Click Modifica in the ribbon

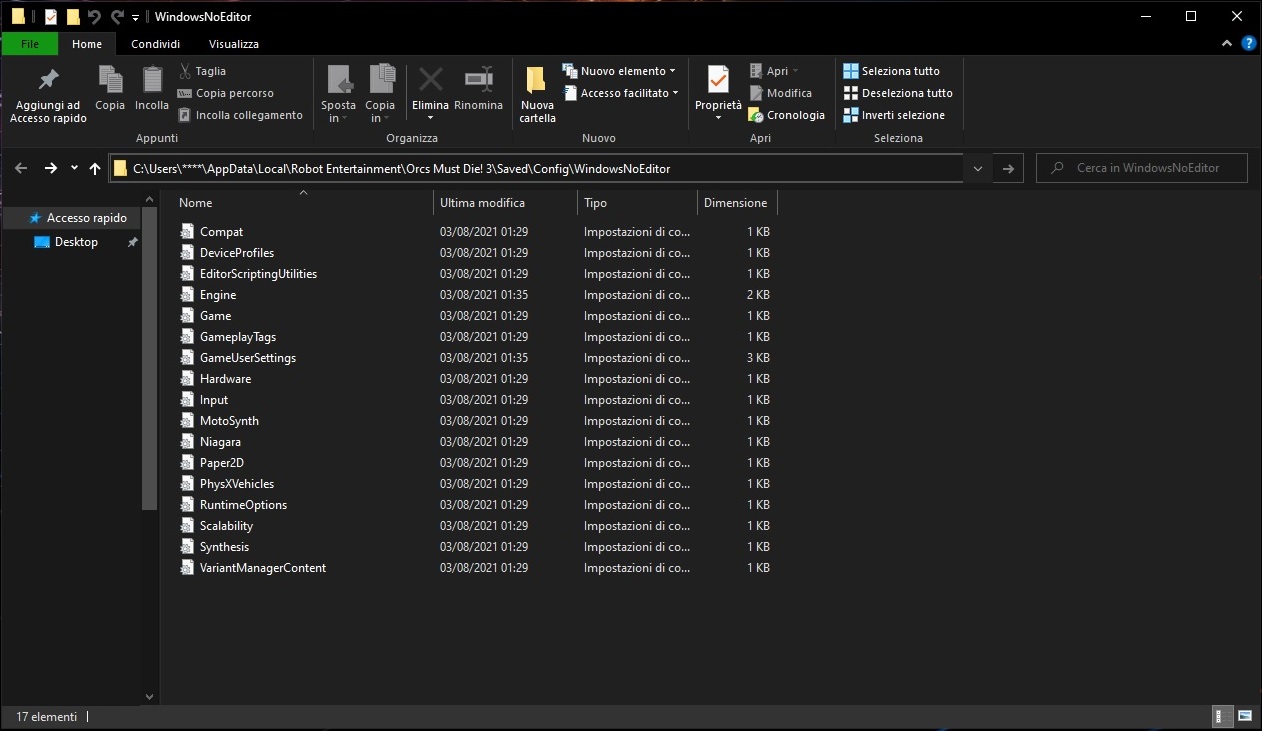(x=781, y=93)
